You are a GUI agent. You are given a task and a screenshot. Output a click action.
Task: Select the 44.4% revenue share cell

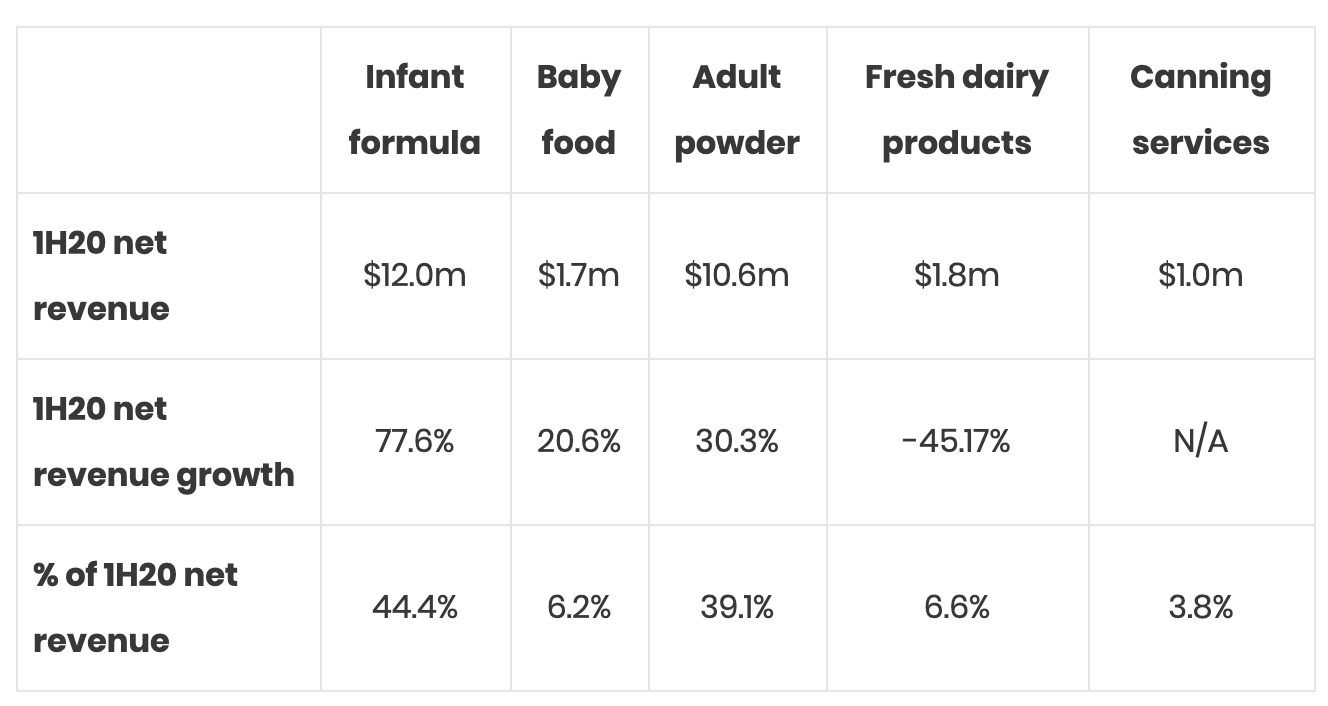click(x=414, y=607)
